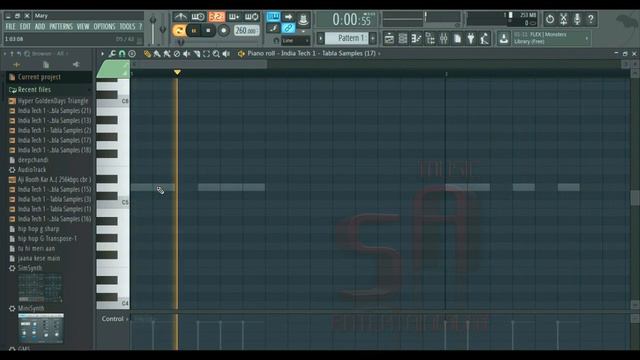Open the EDIT menu
The image size is (640, 360).
(x=25, y=27)
